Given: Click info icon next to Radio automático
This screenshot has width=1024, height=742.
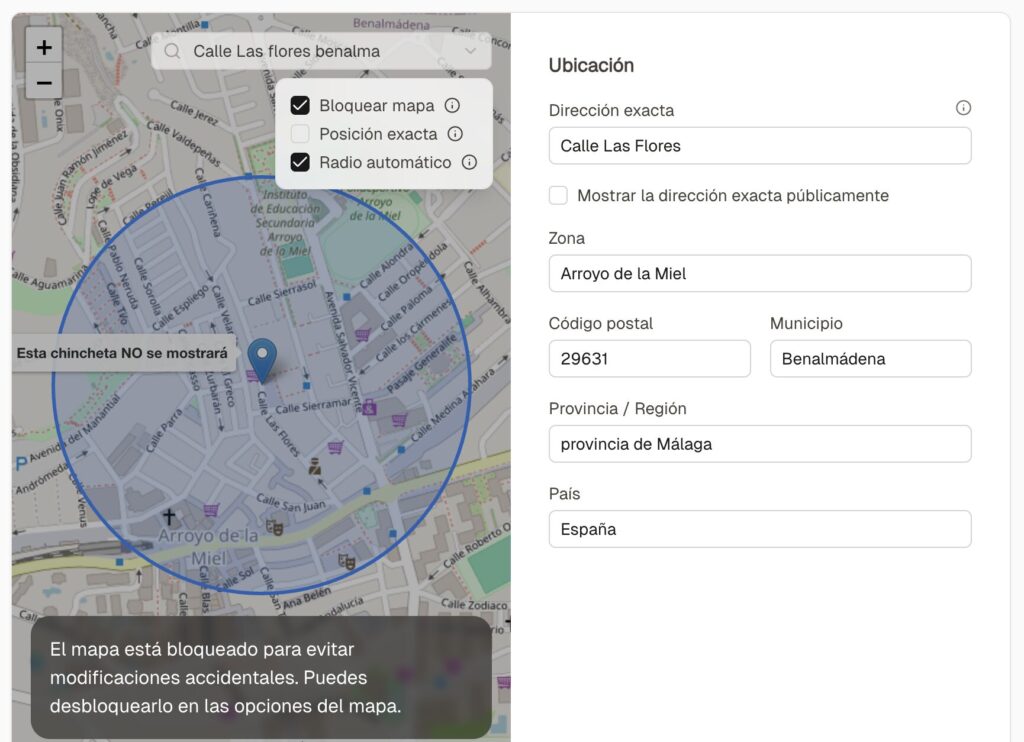Looking at the screenshot, I should tap(469, 162).
